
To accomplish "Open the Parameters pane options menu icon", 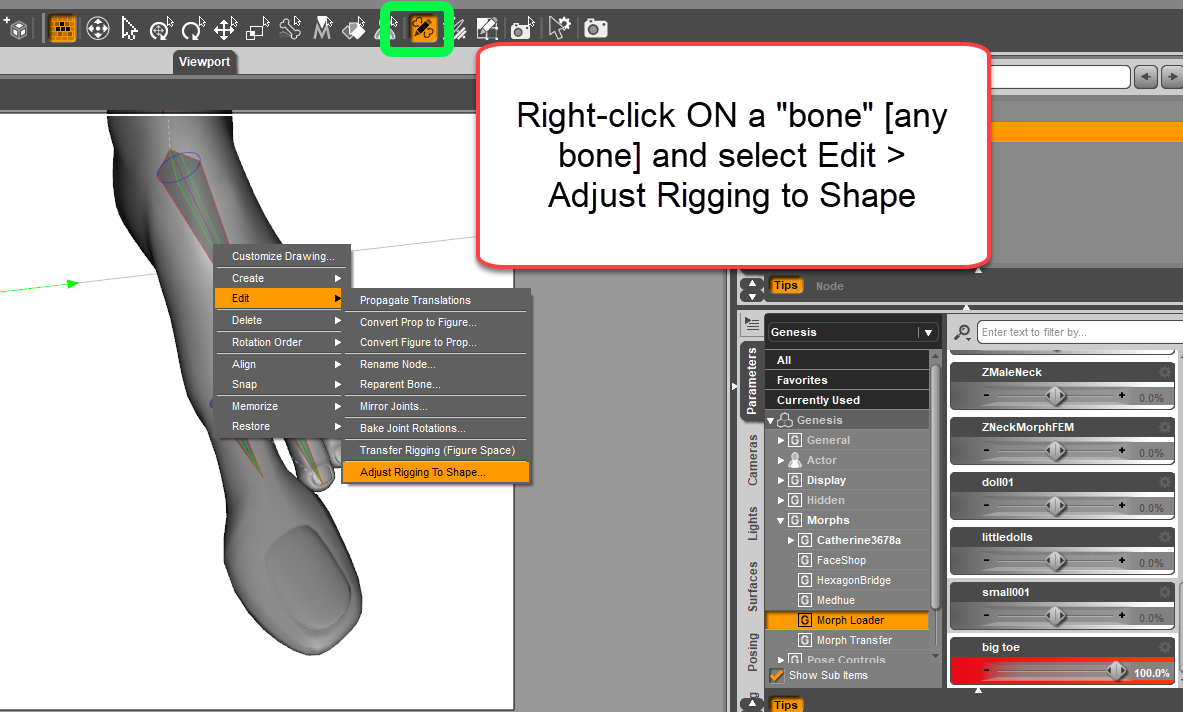I will tap(751, 324).
